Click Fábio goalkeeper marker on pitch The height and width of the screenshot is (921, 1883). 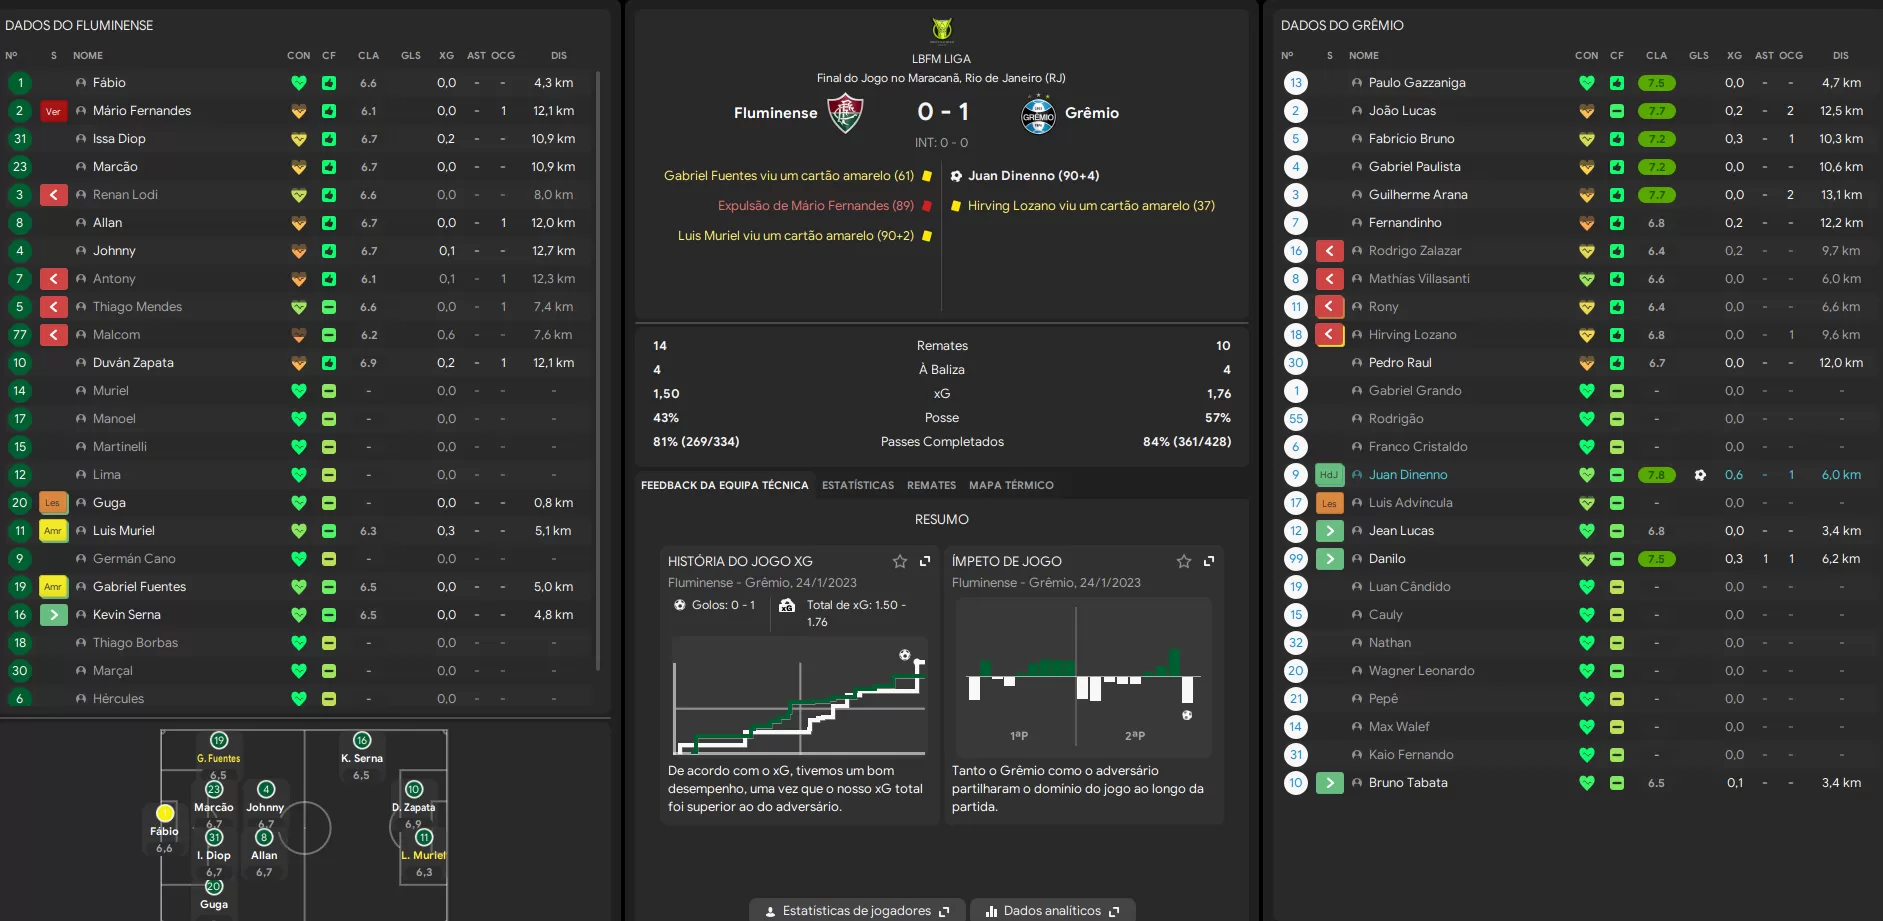coord(165,814)
